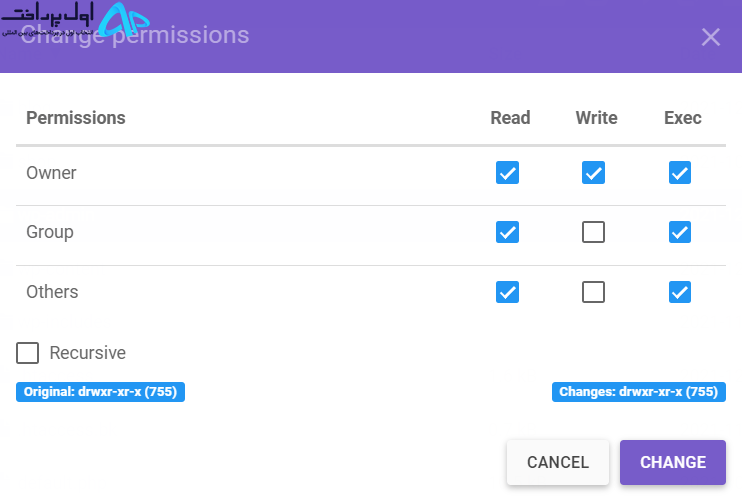Image resolution: width=742 pixels, height=501 pixels.
Task: Uncheck Others Exec permission
Action: coord(680,292)
